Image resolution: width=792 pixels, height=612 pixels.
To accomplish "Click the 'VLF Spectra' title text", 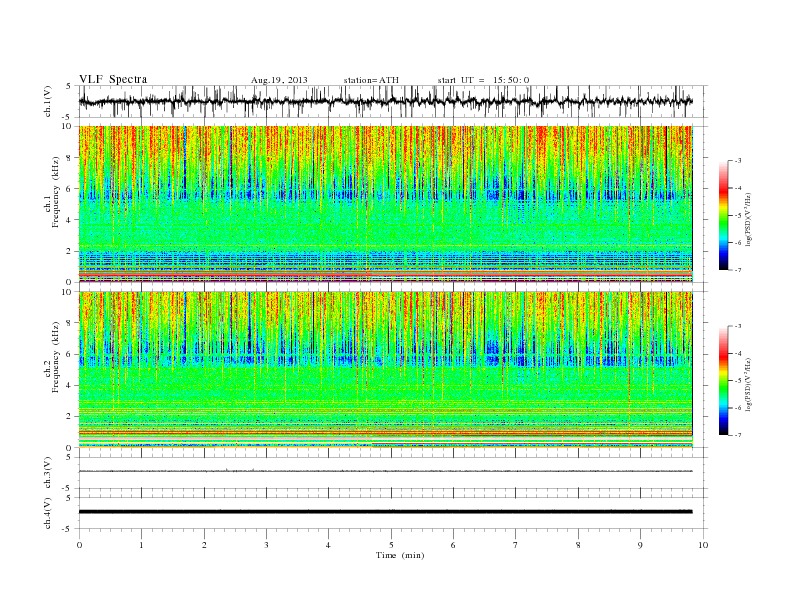I will pyautogui.click(x=113, y=79).
